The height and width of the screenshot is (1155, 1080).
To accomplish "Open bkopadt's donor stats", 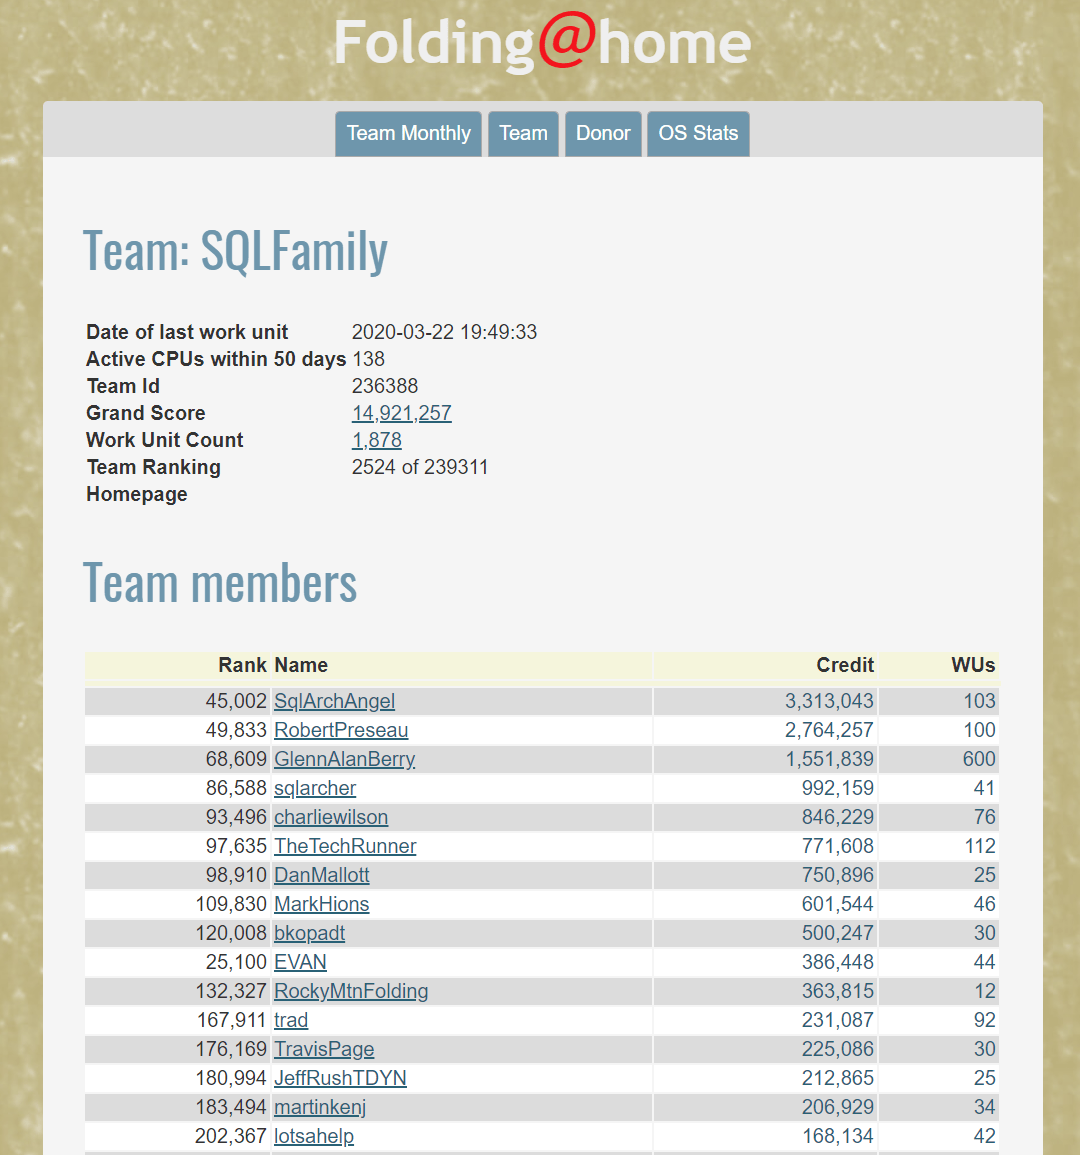I will click(x=309, y=932).
